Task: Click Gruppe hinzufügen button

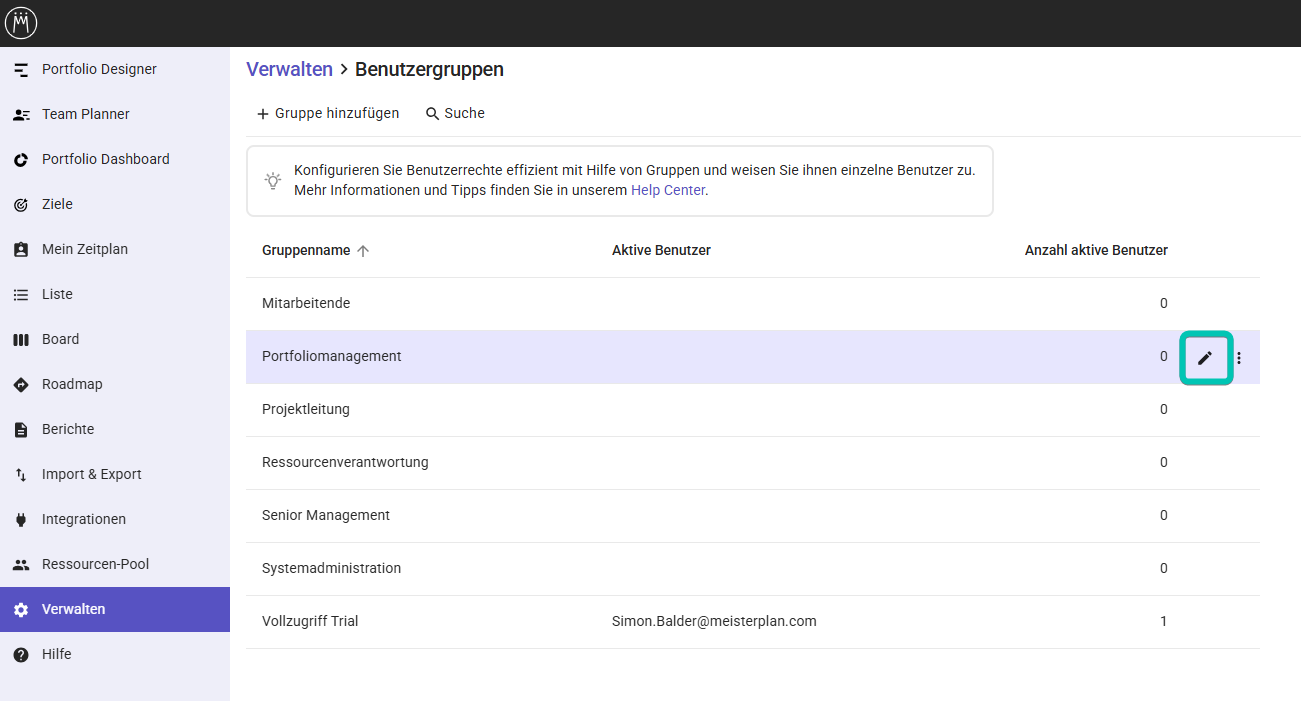Action: (328, 114)
